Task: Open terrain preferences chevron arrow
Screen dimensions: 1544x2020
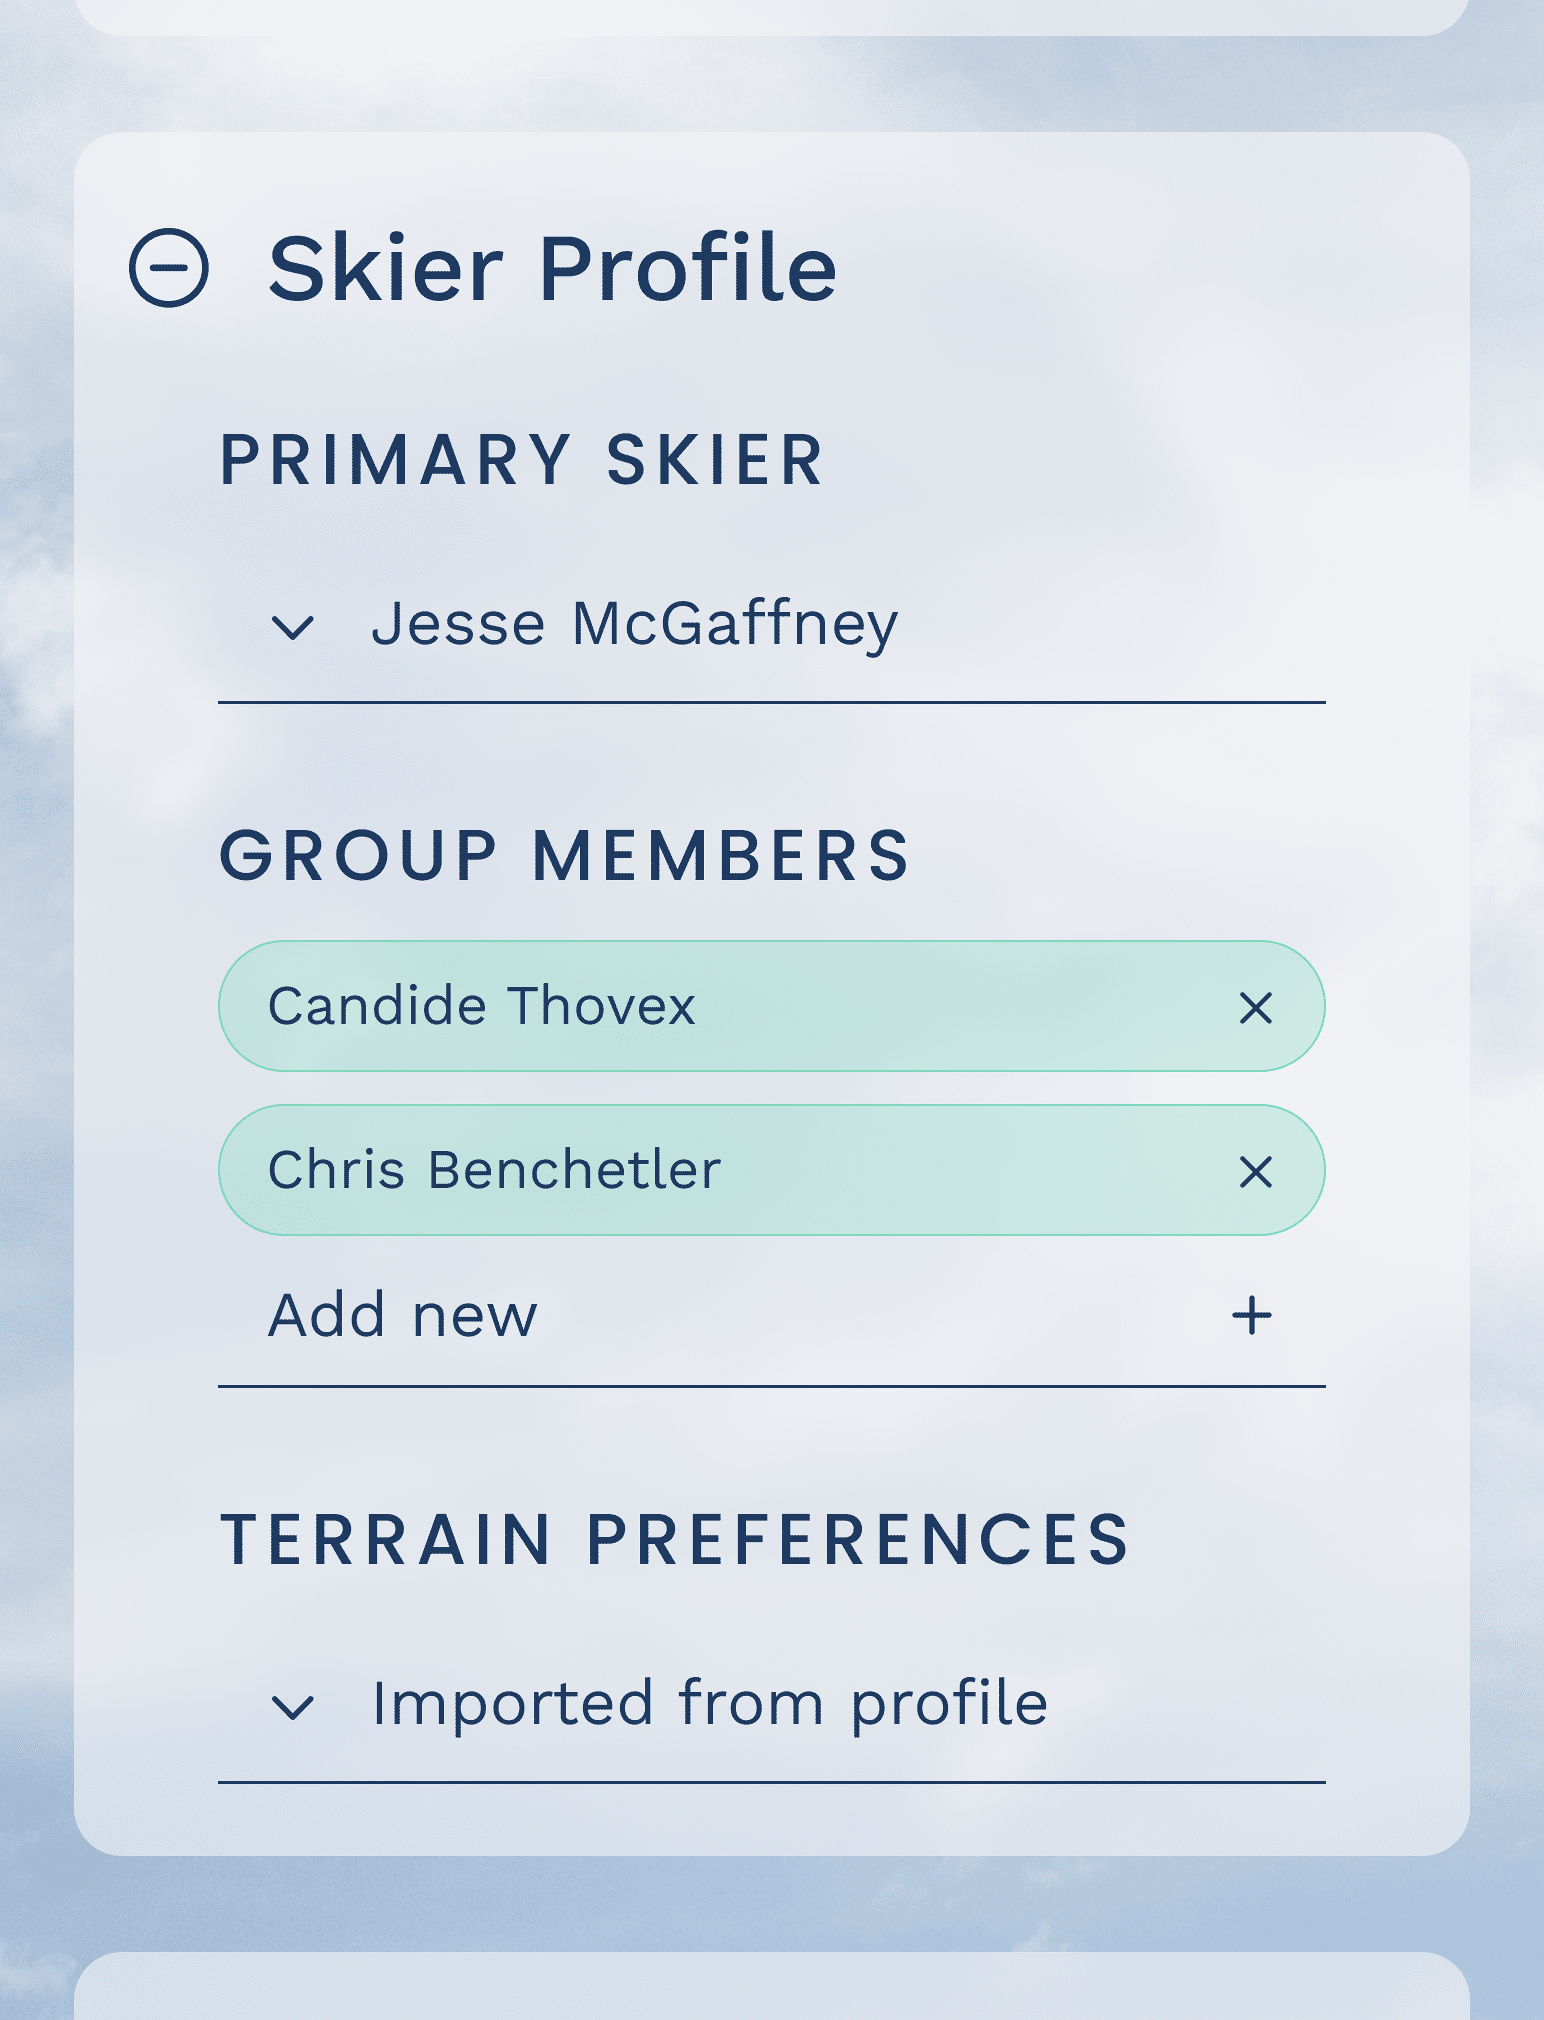Action: pos(293,1707)
